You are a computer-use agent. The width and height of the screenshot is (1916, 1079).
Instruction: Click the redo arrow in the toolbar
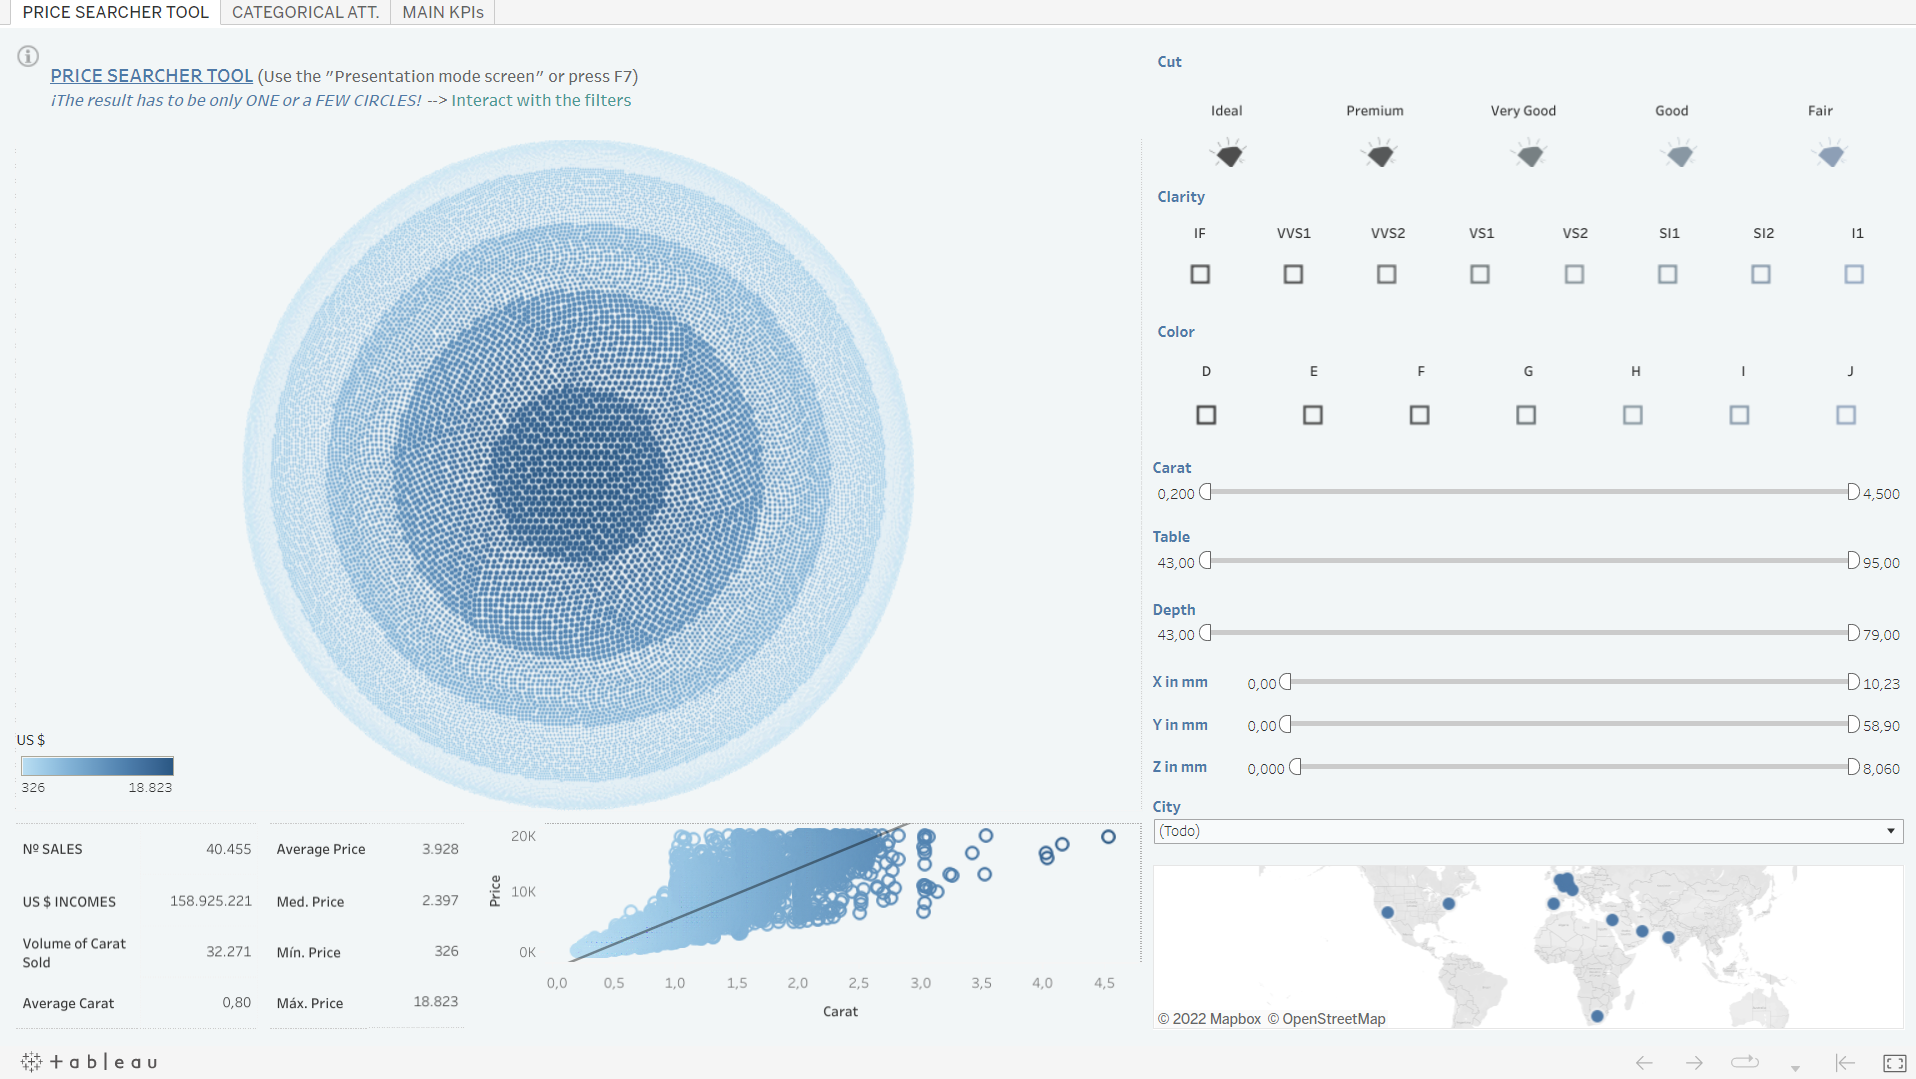[1694, 1062]
